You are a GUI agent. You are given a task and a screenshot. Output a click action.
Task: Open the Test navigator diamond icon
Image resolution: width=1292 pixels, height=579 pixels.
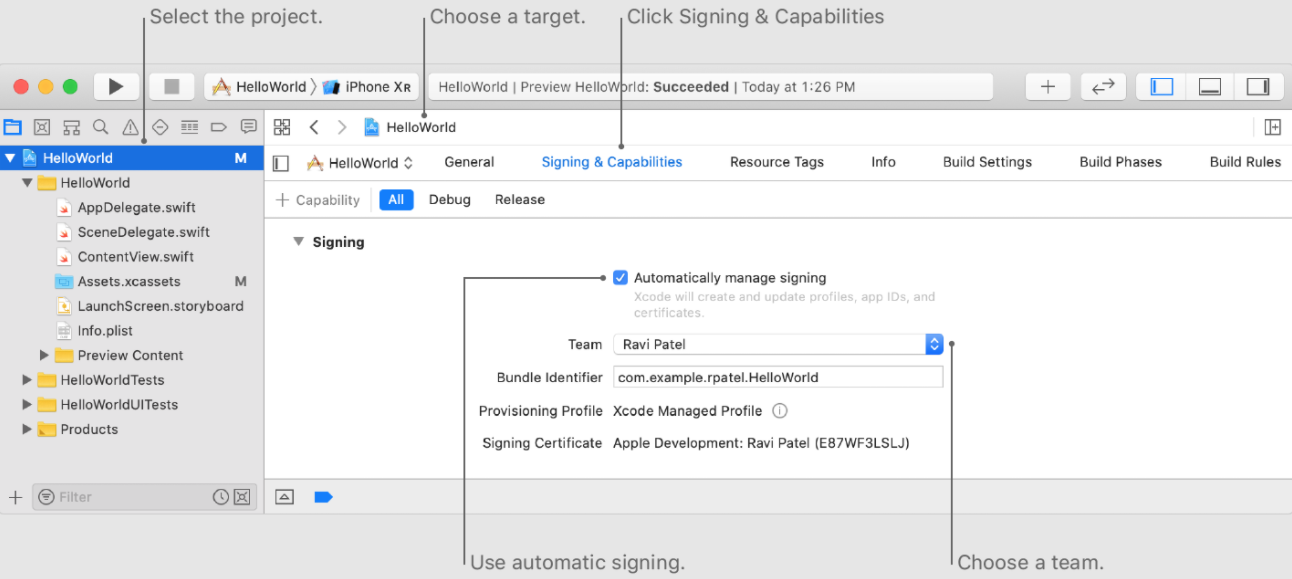tap(160, 127)
